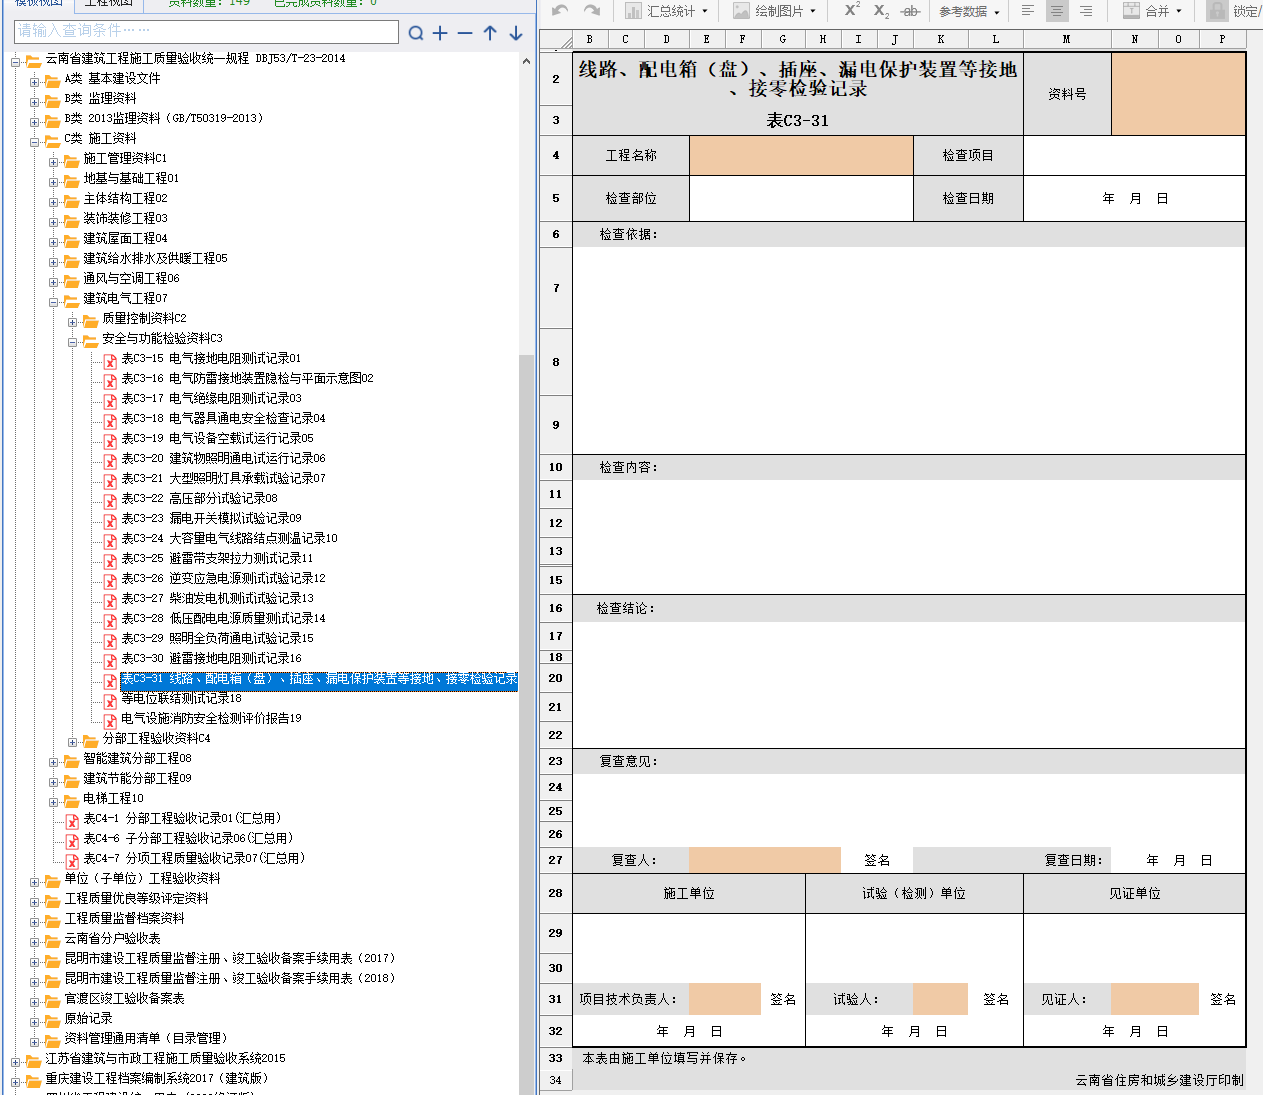Select 电气设施消防安全检测评价报告19

(211, 718)
